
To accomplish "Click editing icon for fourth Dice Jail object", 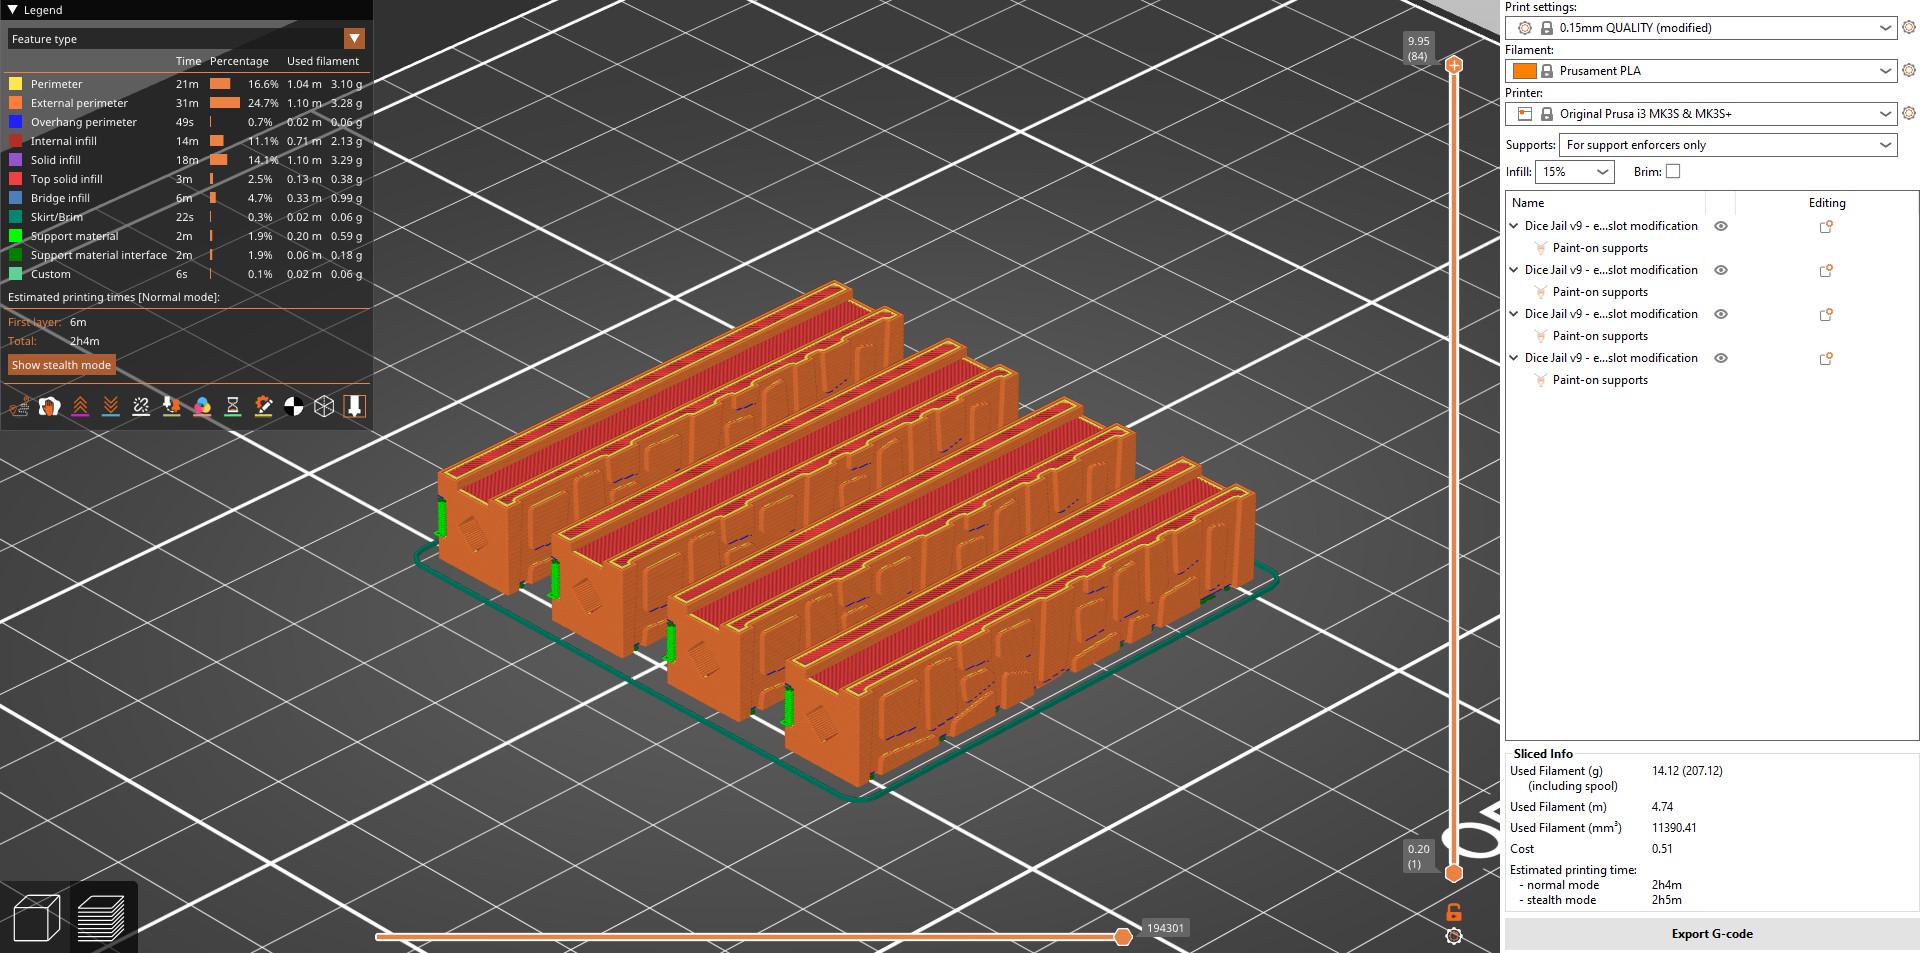I will 1826,359.
